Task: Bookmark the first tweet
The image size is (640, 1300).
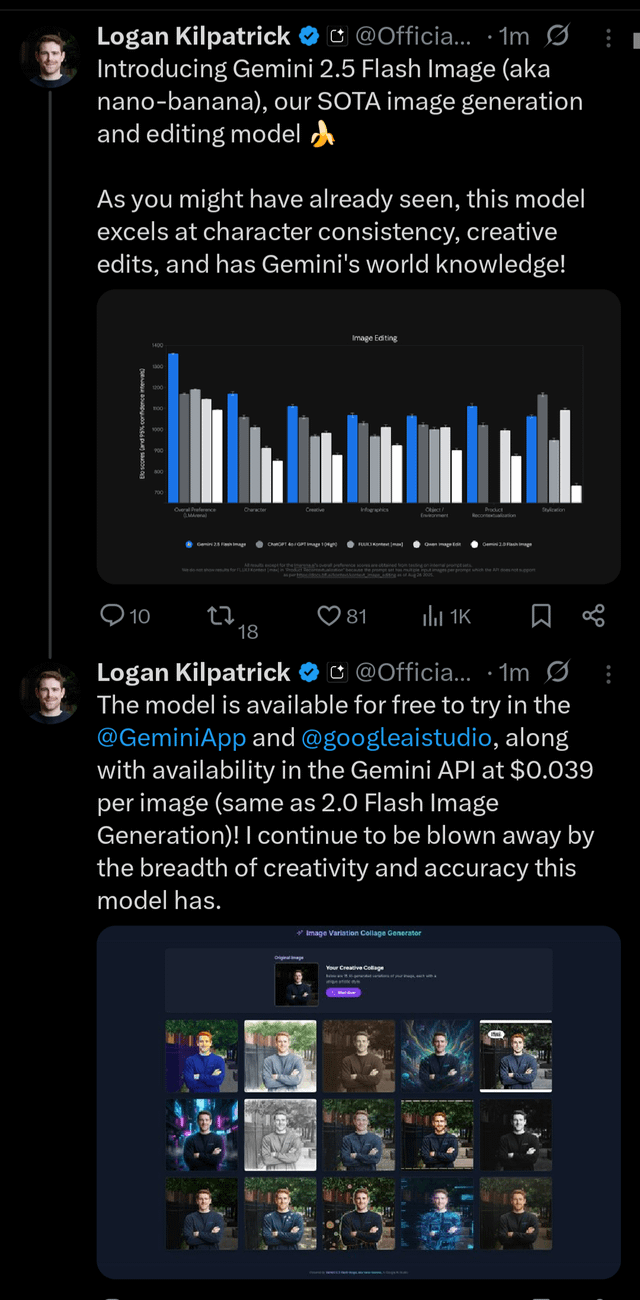Action: 541,616
